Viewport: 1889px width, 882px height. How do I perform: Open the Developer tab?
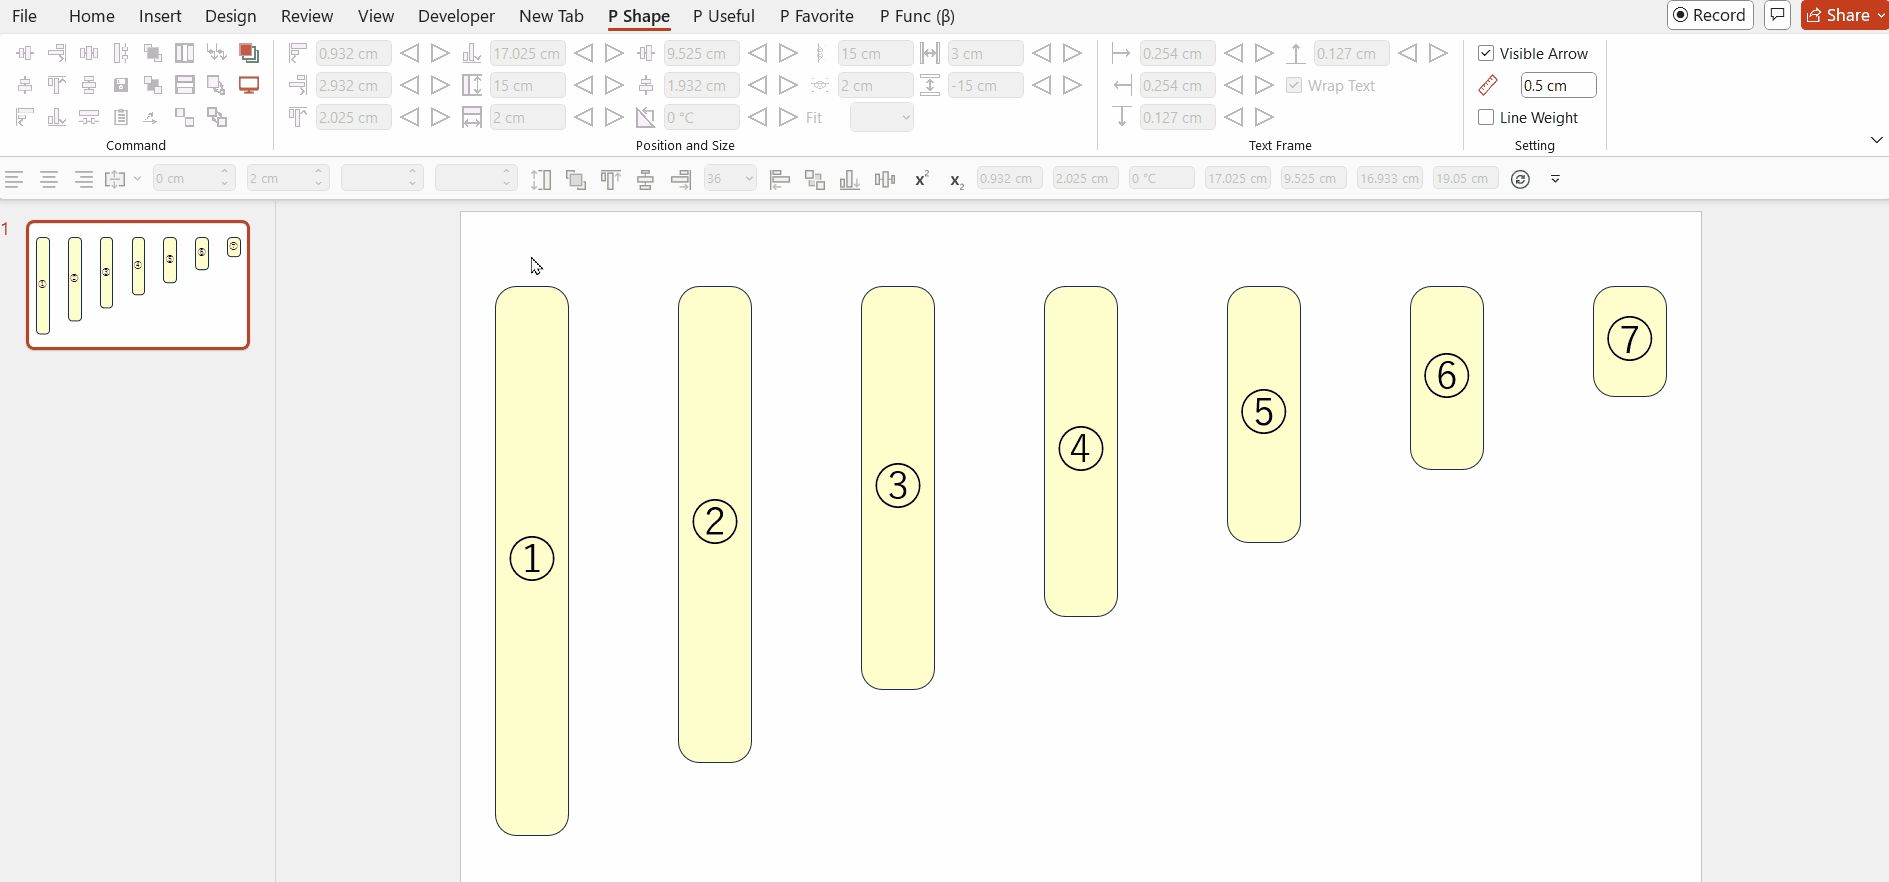click(x=456, y=16)
